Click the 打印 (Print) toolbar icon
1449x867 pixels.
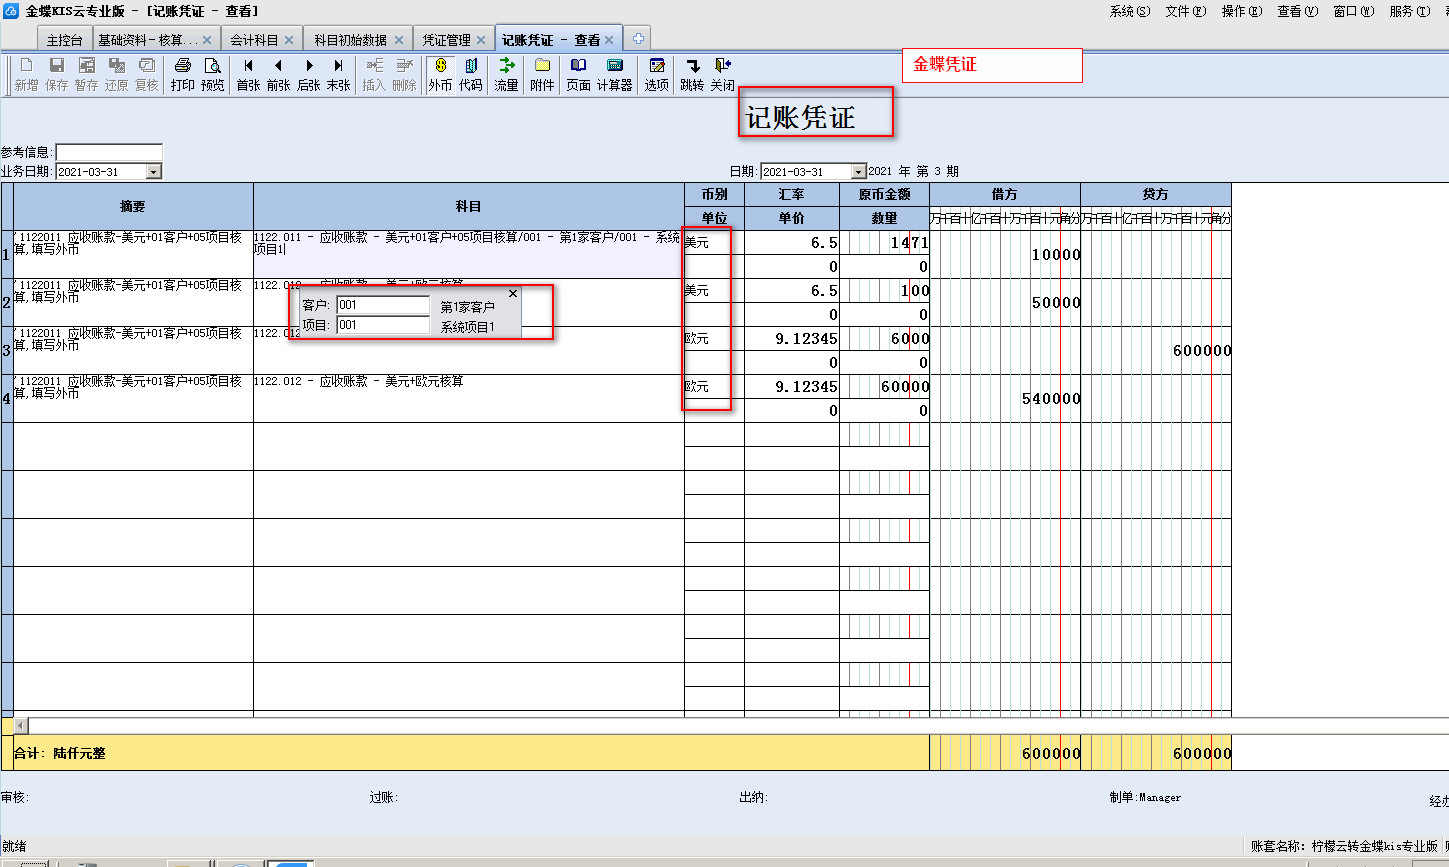click(182, 74)
